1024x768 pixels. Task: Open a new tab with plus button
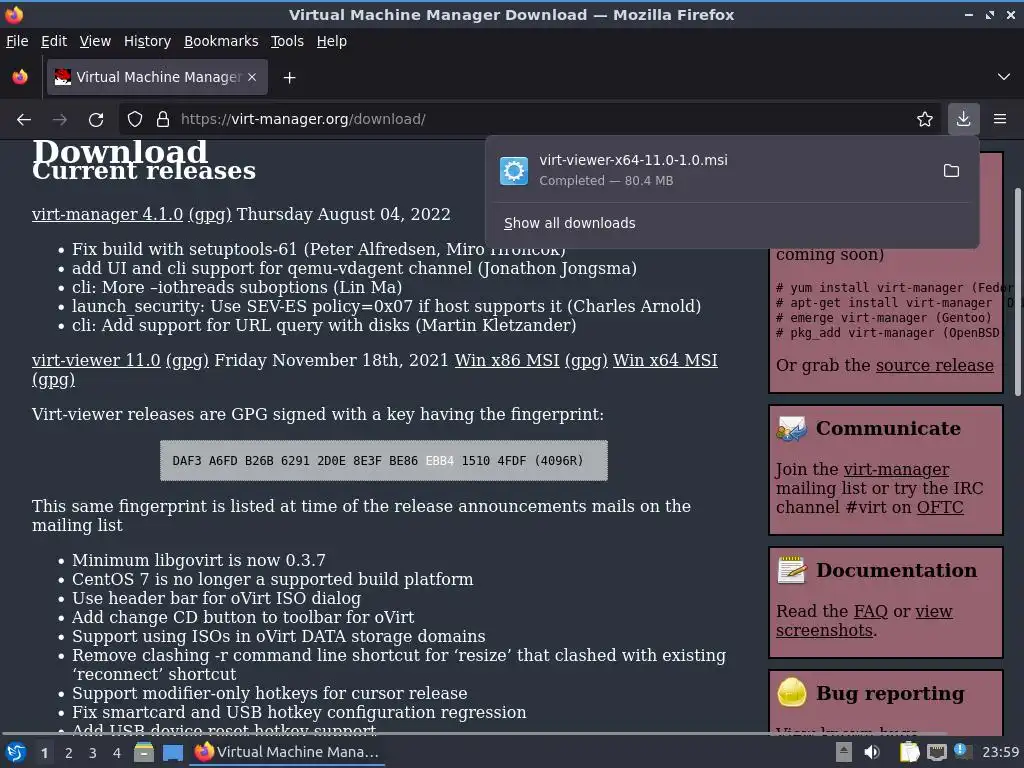pos(289,78)
